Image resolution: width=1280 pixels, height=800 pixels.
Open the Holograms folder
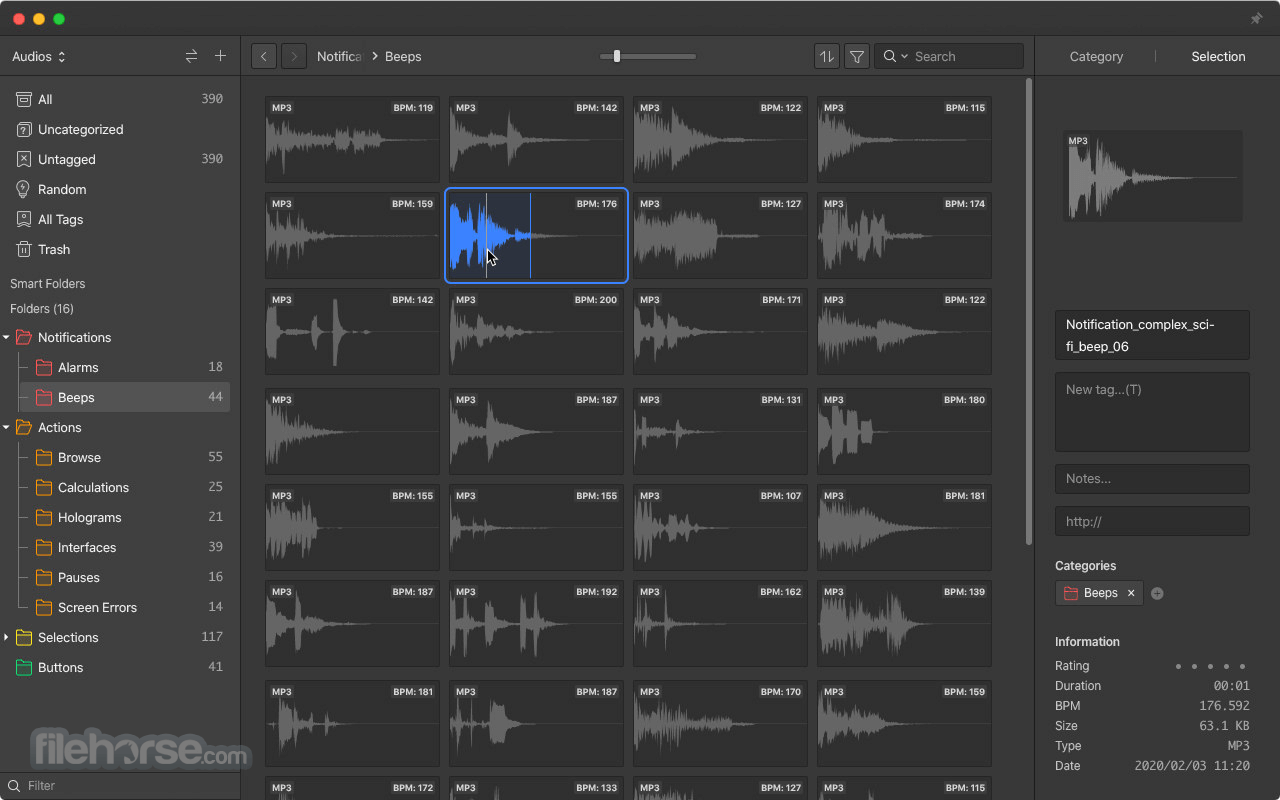pos(125,517)
